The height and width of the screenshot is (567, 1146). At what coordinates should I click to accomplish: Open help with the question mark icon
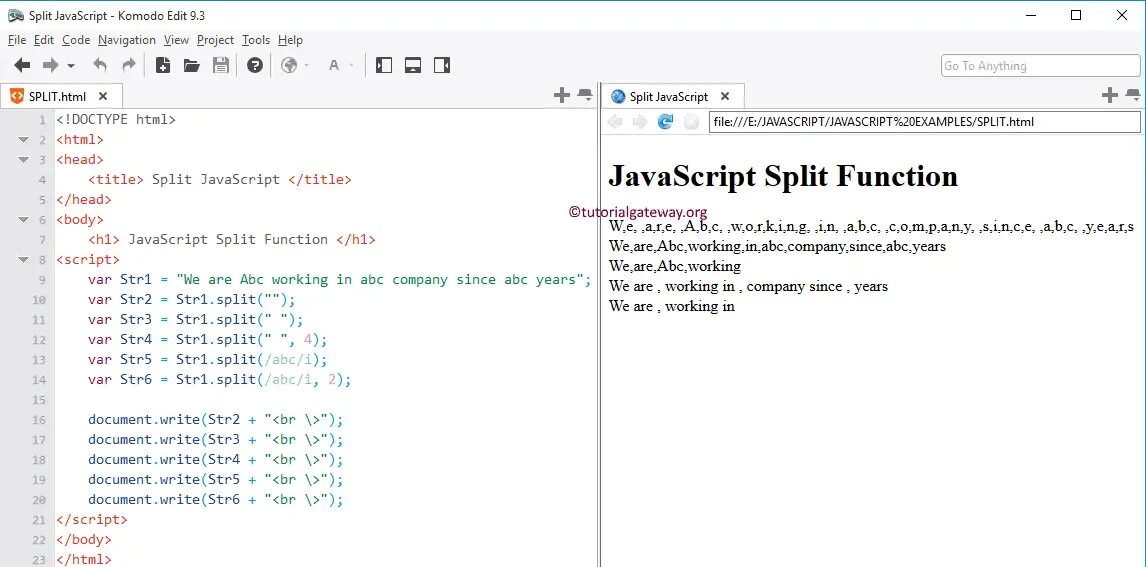254,66
